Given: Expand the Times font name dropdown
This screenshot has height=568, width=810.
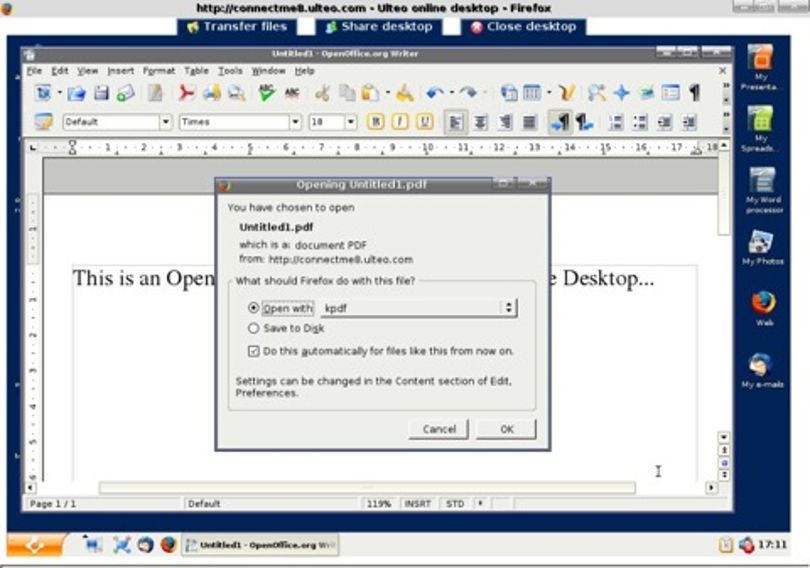Looking at the screenshot, I should tap(295, 122).
